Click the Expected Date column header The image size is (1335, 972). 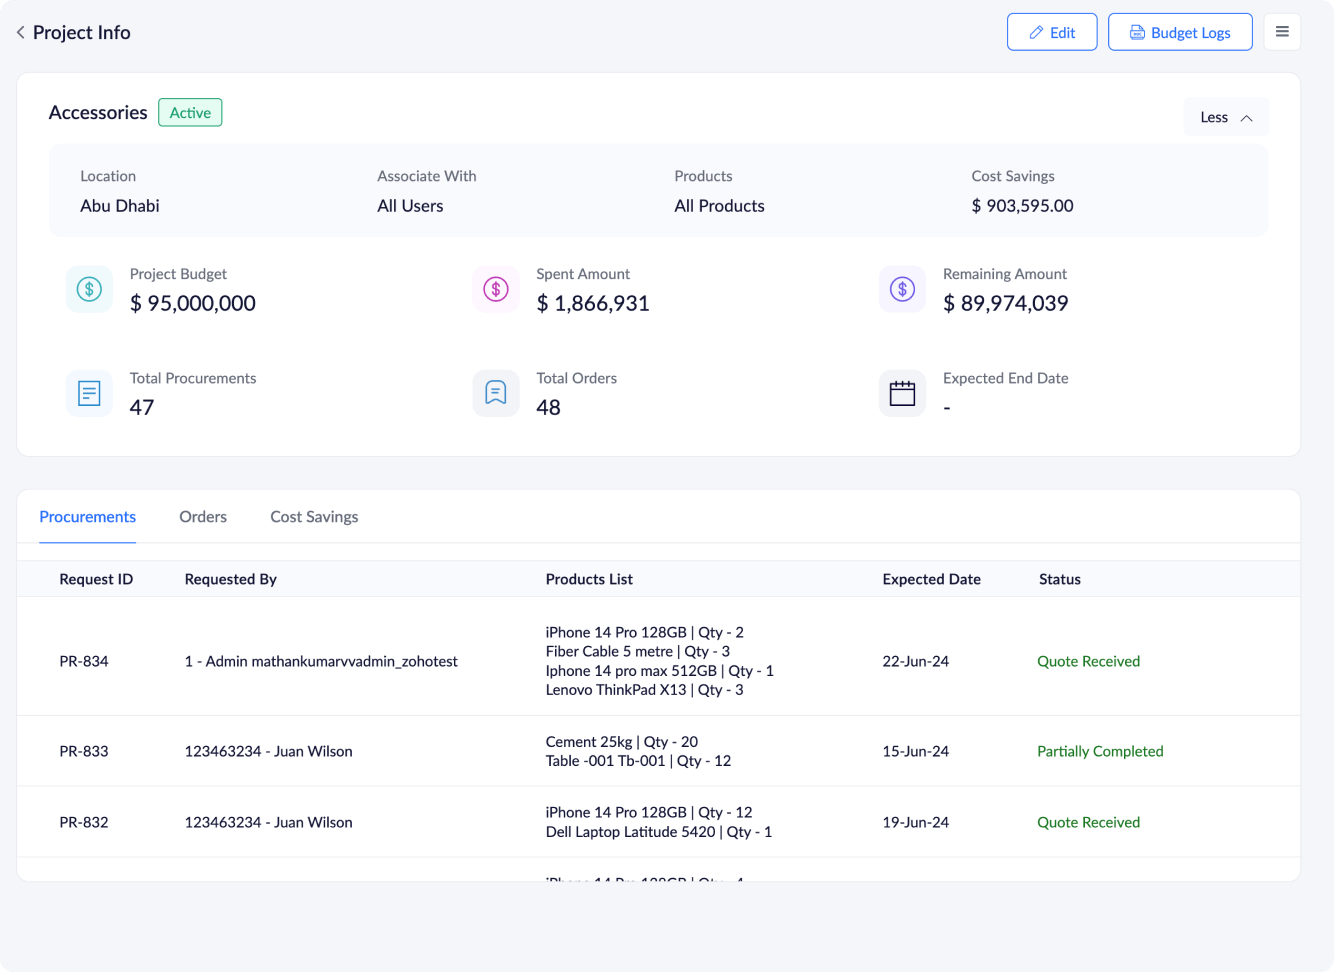931,579
